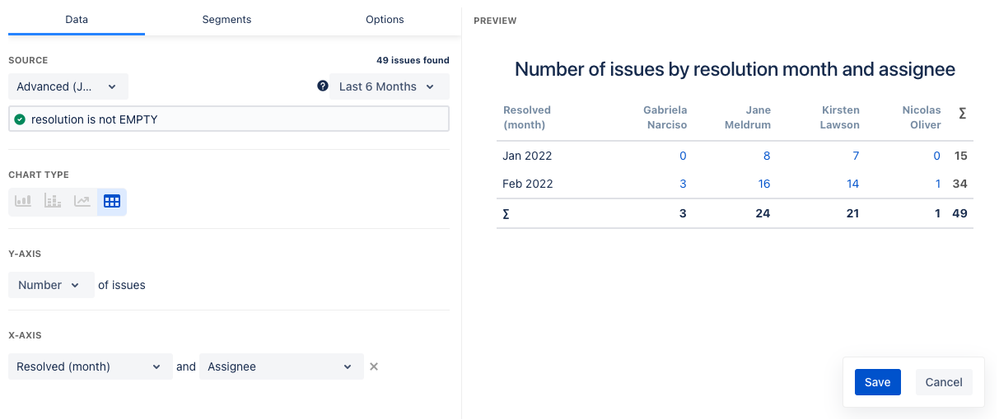999x420 pixels.
Task: Click the Jan 2022 row label
Action: pyautogui.click(x=527, y=156)
